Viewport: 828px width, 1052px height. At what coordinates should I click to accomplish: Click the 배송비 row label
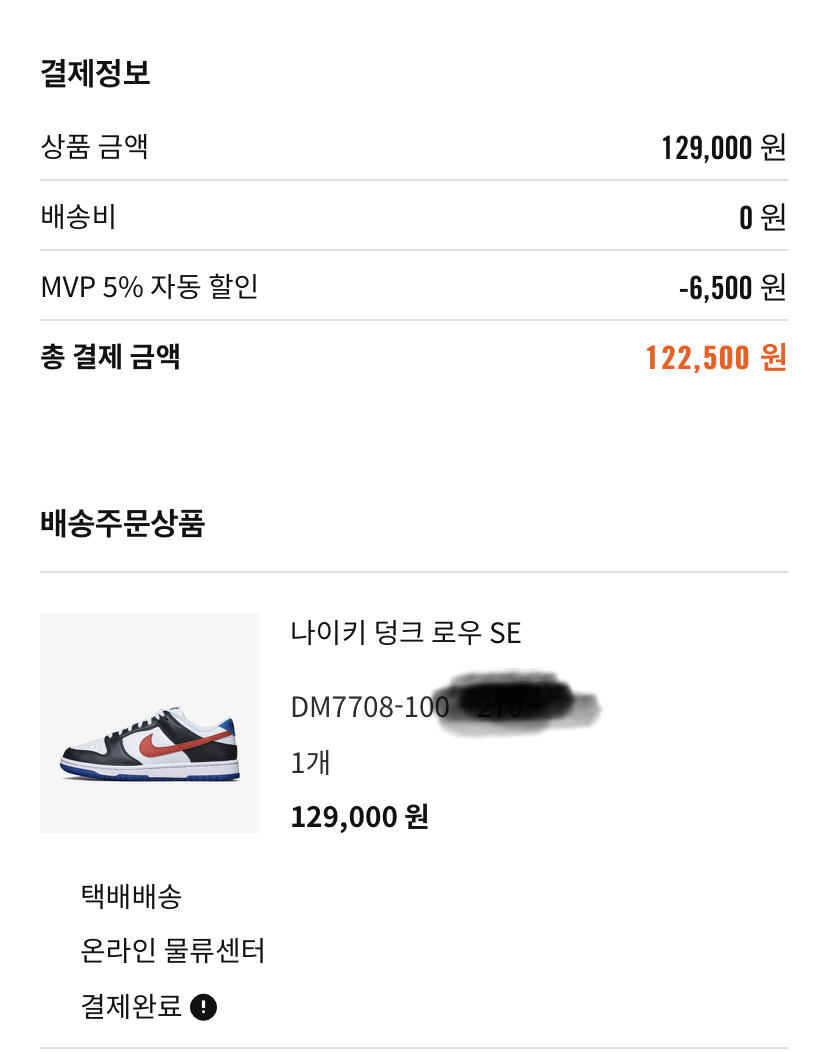pos(78,217)
